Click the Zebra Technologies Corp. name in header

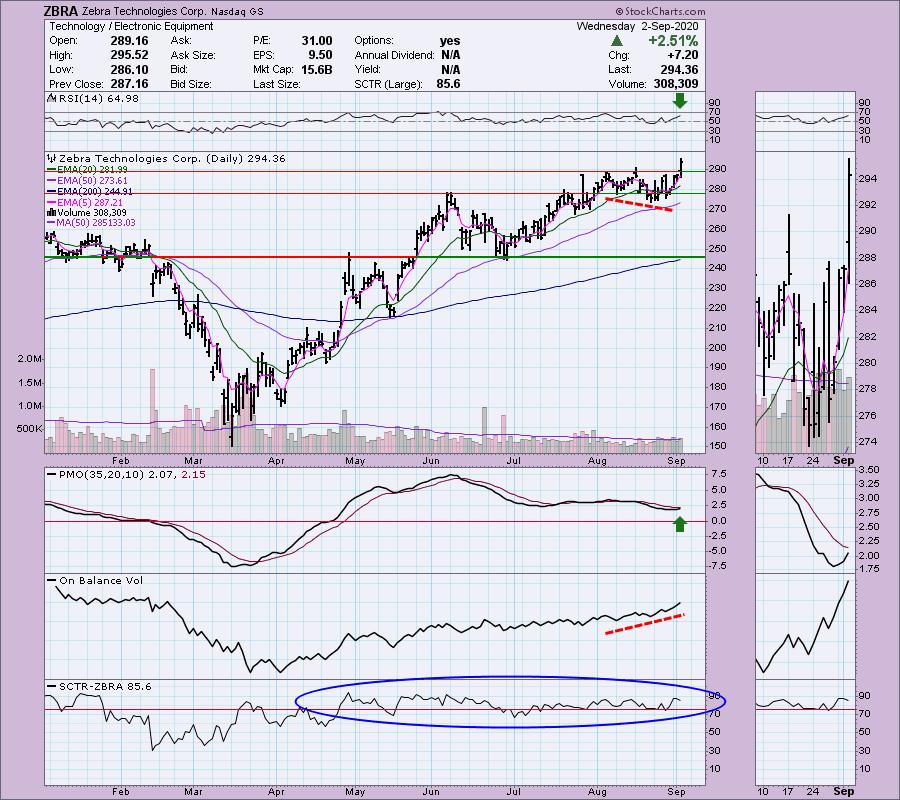[x=143, y=11]
